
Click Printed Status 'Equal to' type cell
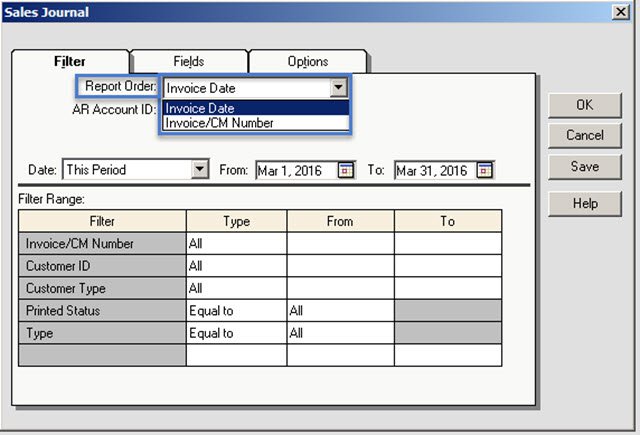[236, 311]
